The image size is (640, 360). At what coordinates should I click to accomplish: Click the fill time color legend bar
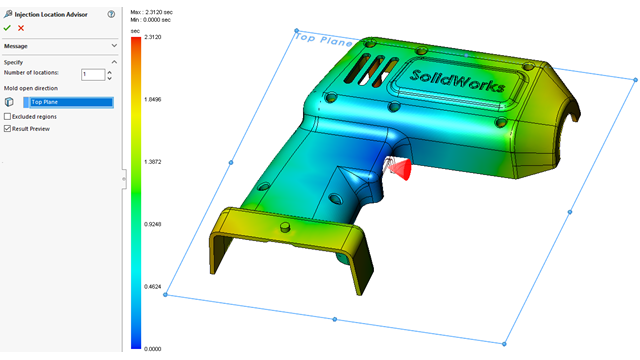coord(136,193)
